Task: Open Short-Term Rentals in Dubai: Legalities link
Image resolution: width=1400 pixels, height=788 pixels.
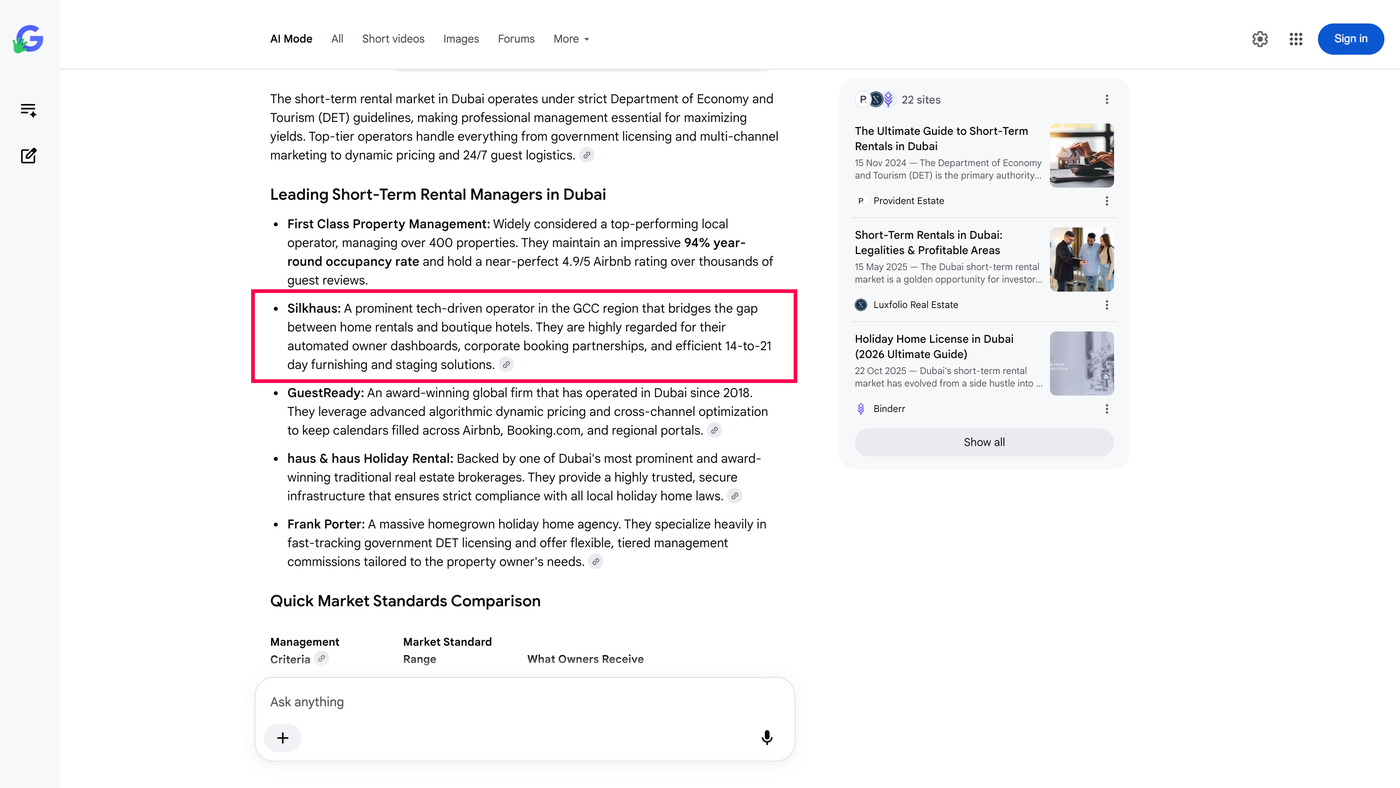Action: pos(928,243)
